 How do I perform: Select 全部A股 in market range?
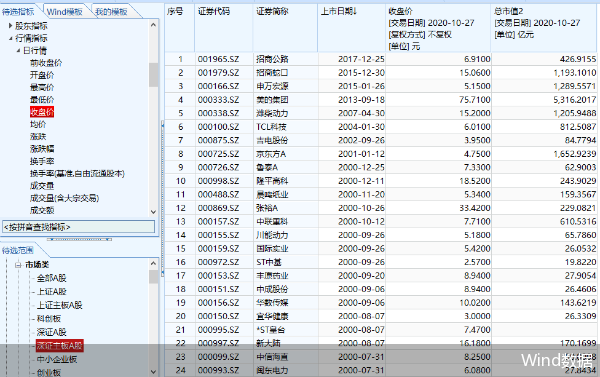52,278
